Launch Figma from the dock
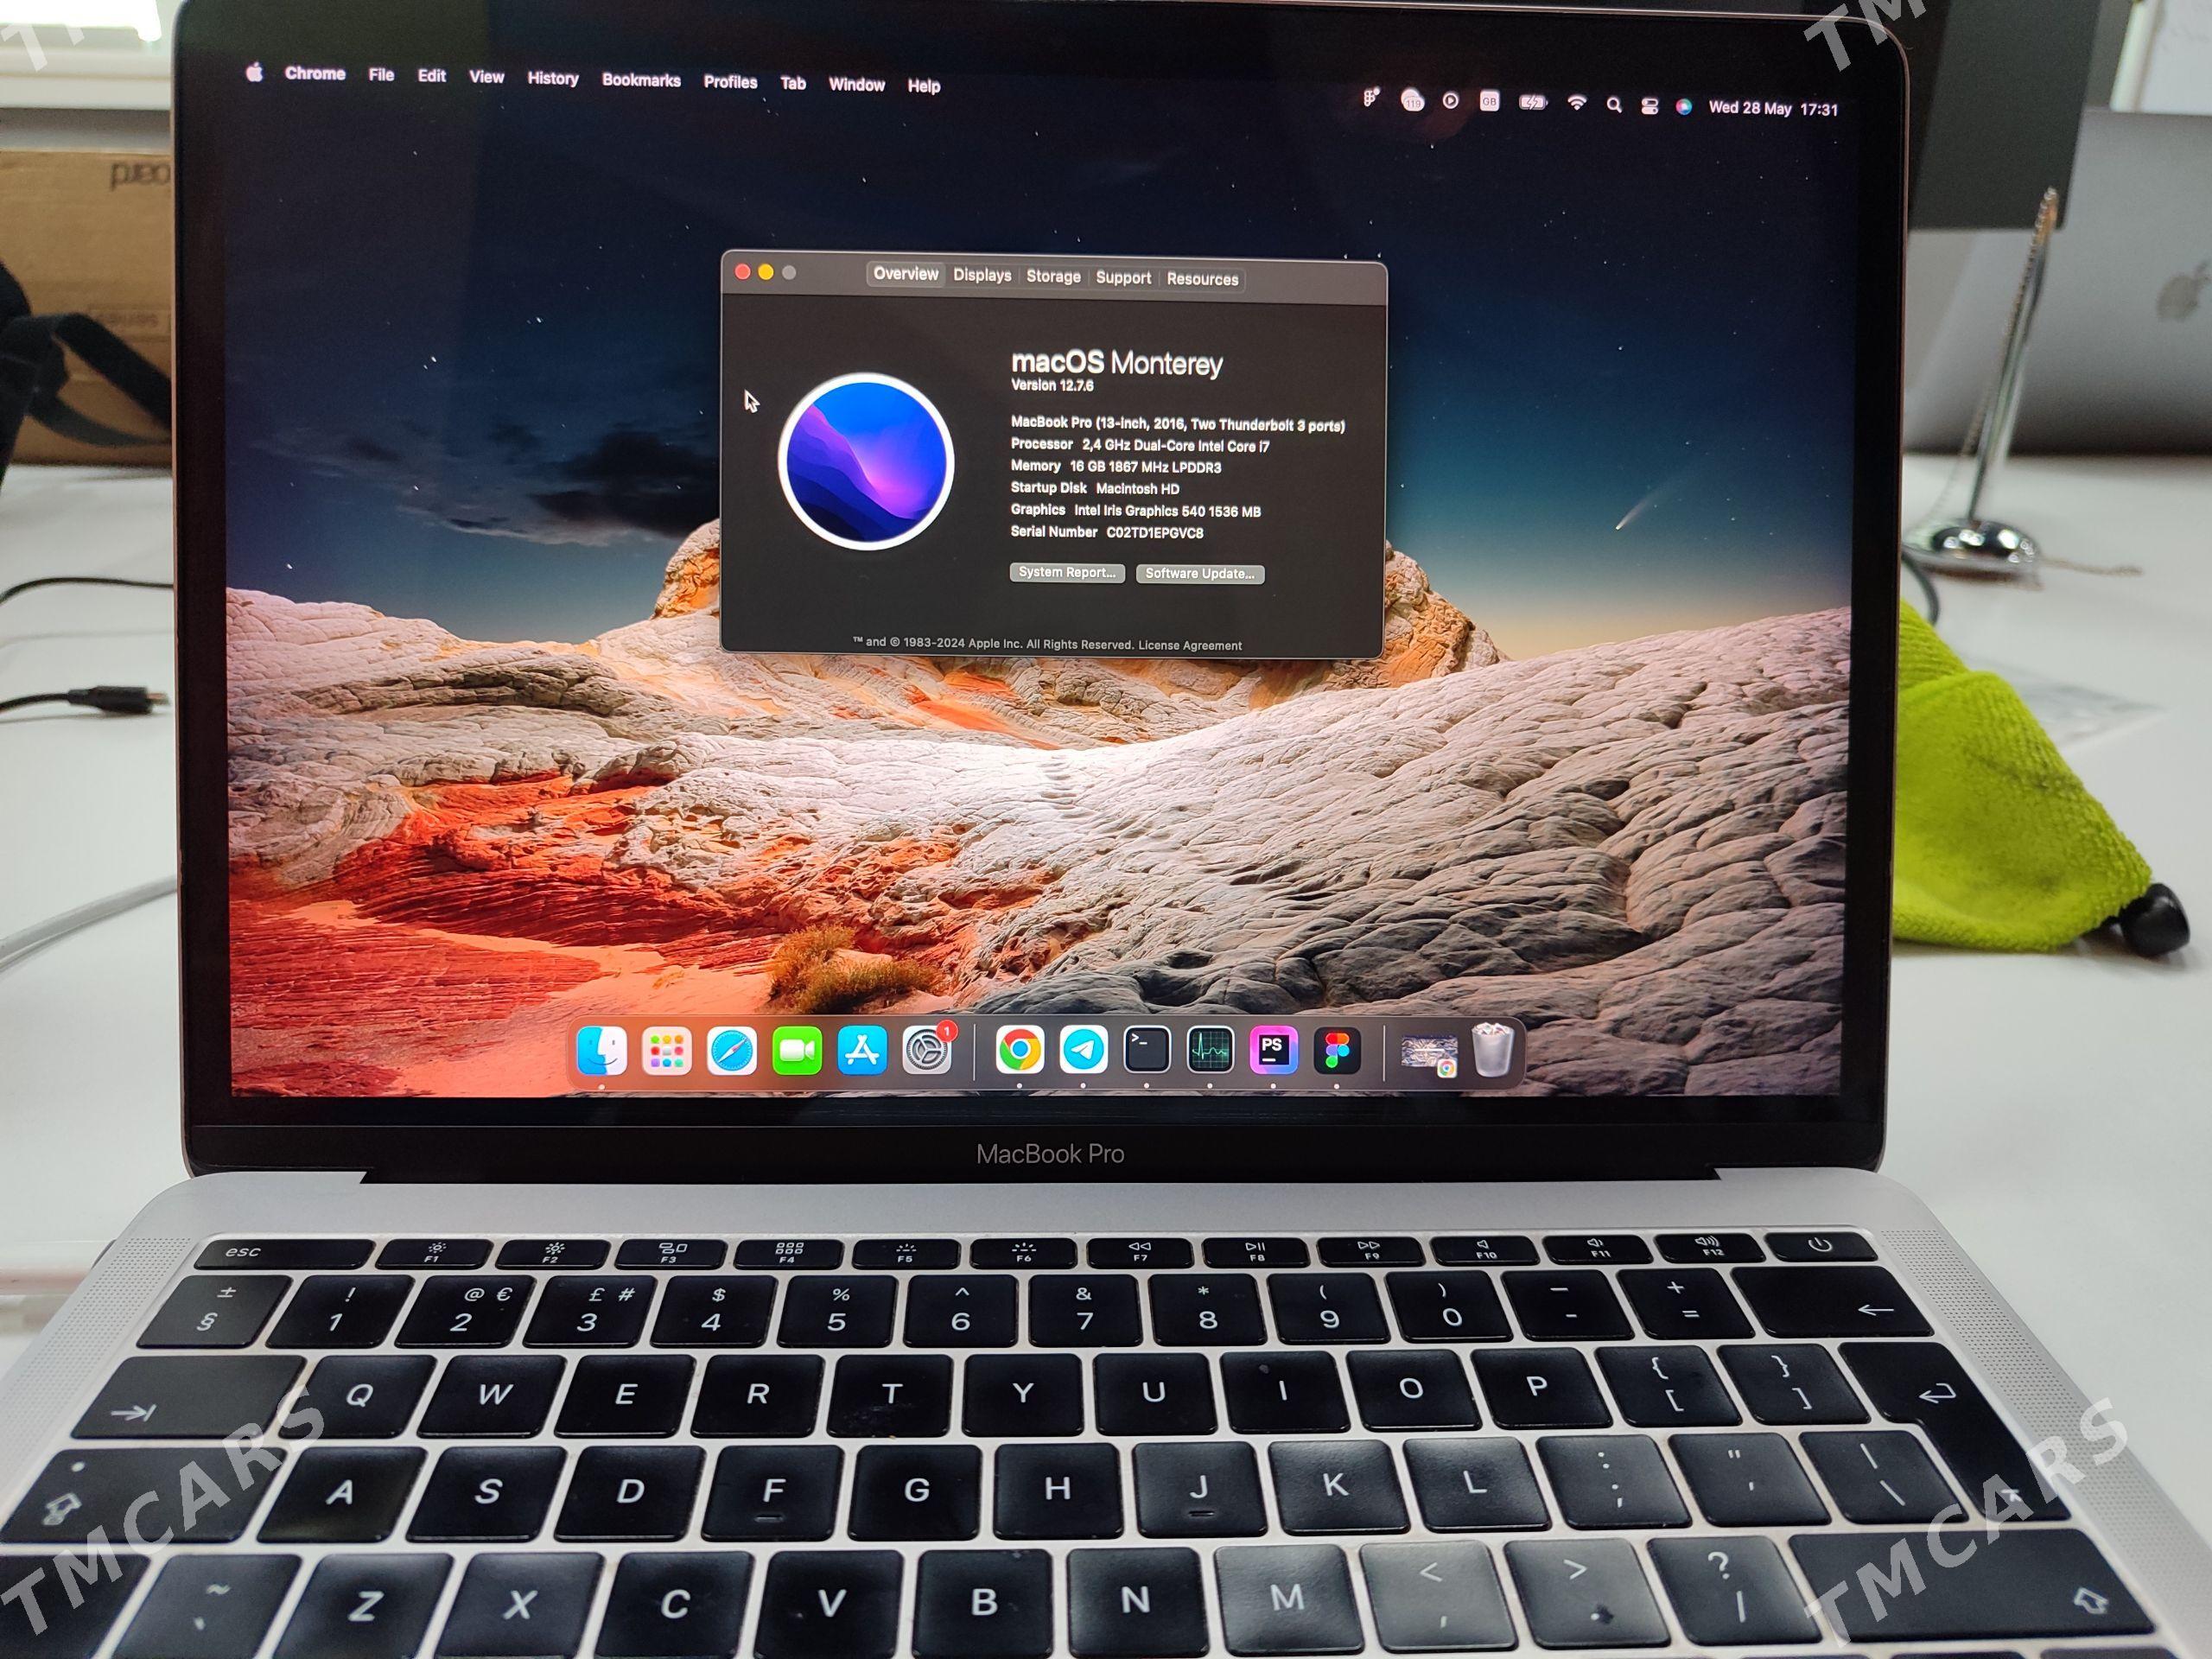Image resolution: width=2212 pixels, height=1659 pixels. point(1337,1051)
